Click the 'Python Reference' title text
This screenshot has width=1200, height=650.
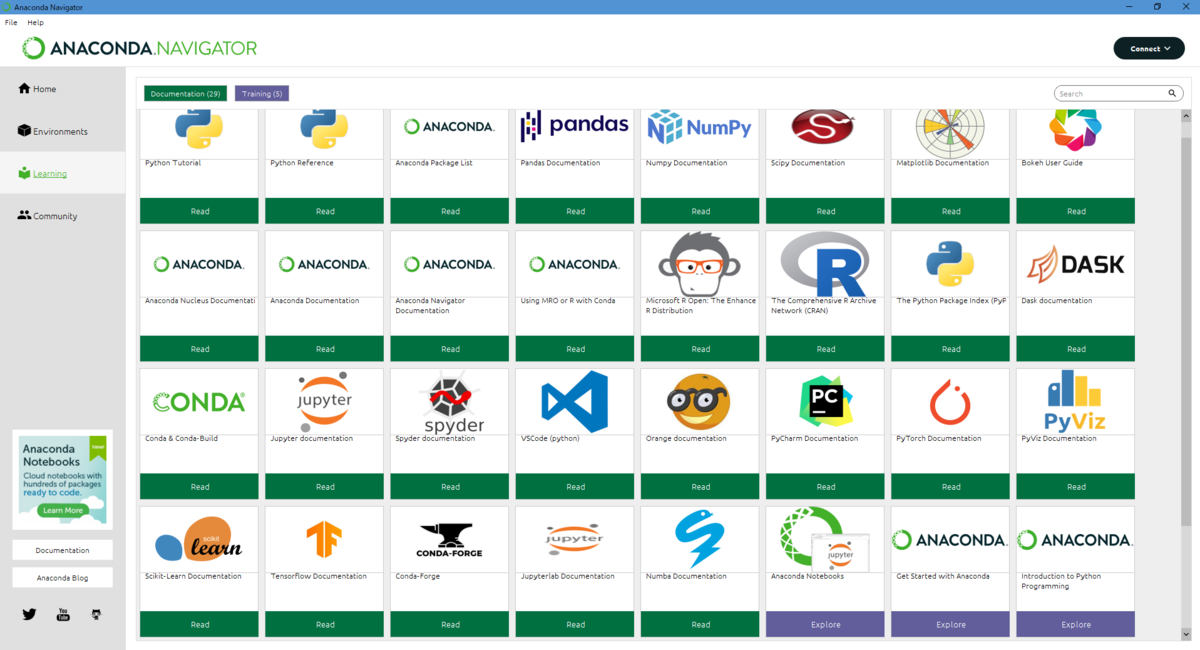pyautogui.click(x=302, y=163)
